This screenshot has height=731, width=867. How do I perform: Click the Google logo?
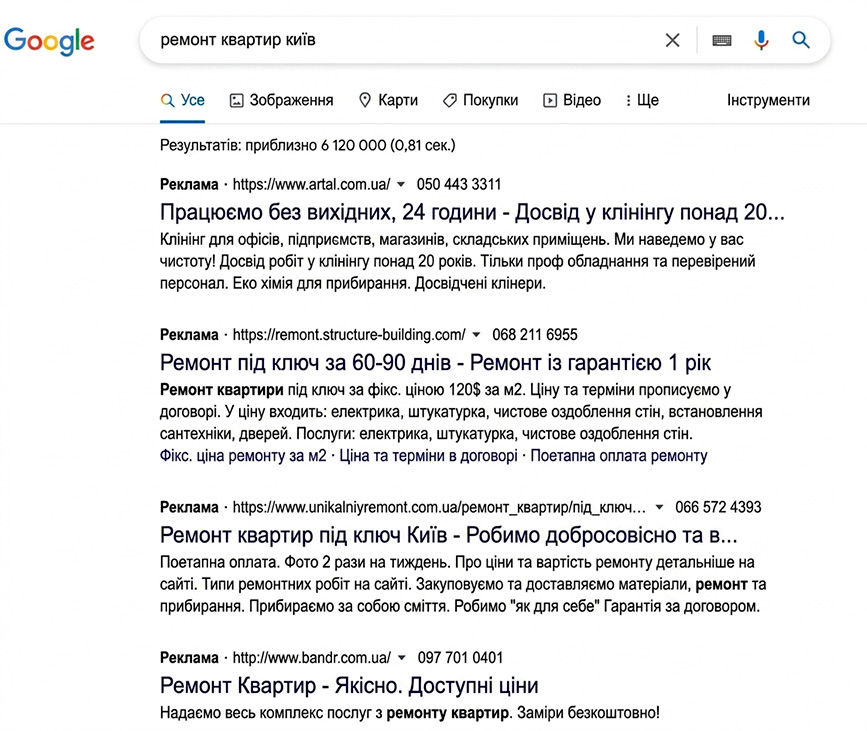tap(49, 41)
